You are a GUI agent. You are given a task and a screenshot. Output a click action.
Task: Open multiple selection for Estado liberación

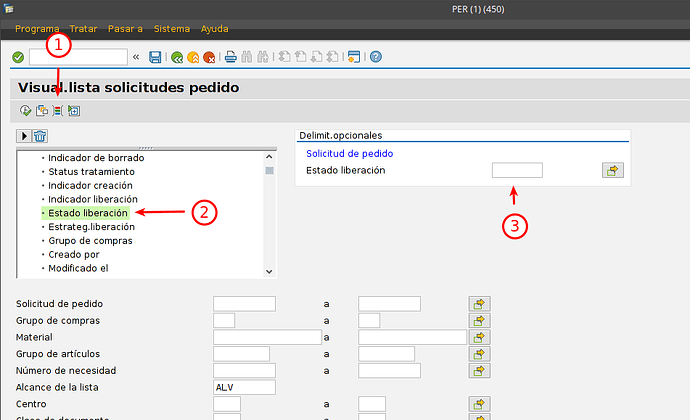click(613, 170)
